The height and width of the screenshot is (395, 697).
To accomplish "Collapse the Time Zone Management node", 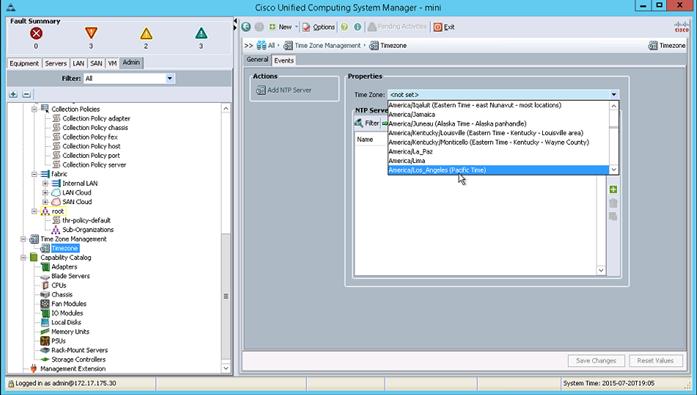I will click(x=23, y=239).
